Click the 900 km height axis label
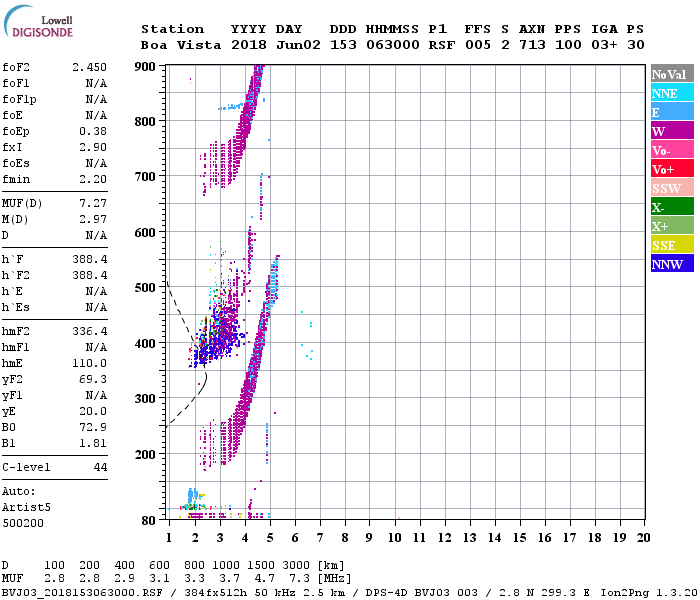The height and width of the screenshot is (600, 700). [145, 67]
